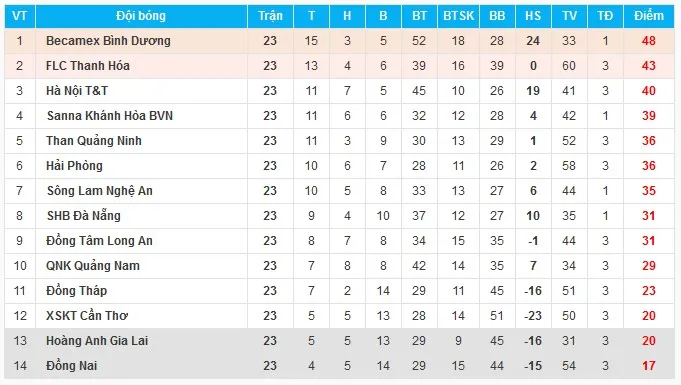Click the TV column header

569,16
